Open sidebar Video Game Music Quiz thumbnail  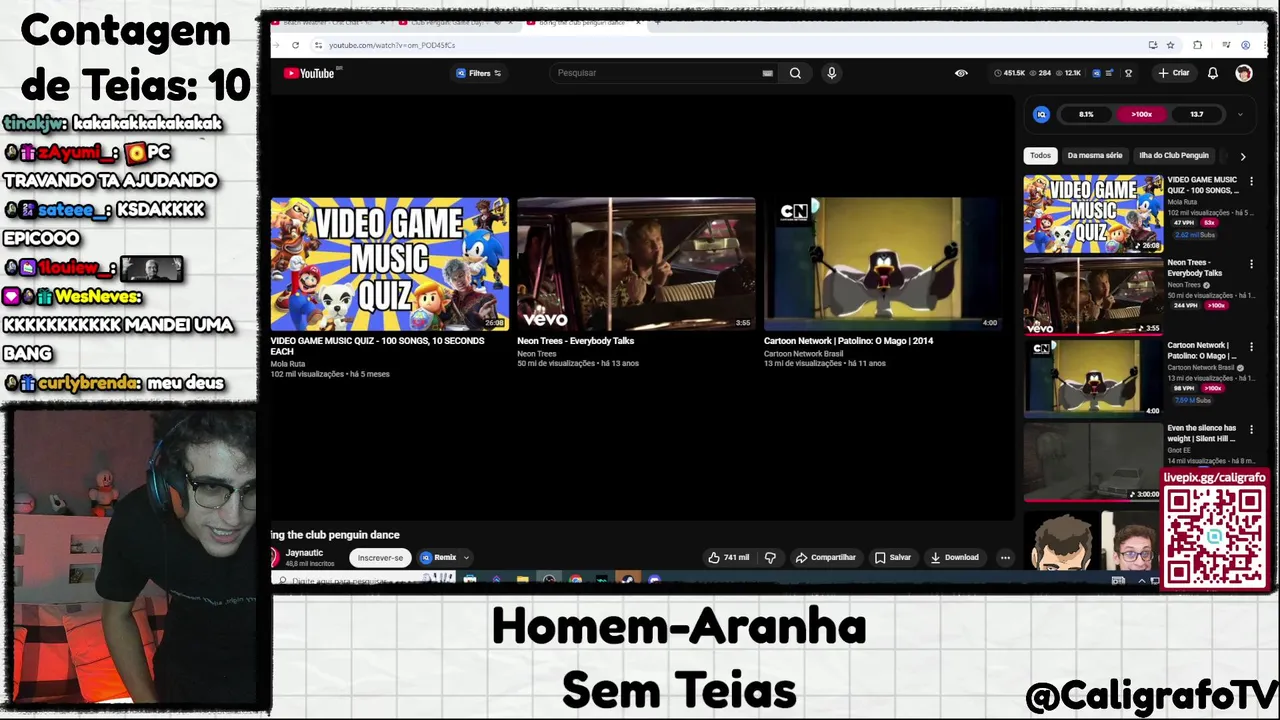[x=1093, y=213]
